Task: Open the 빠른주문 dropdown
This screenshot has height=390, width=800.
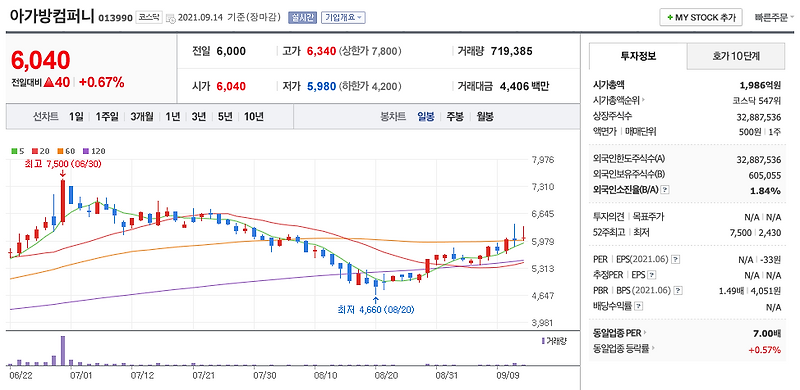Action: pos(773,17)
